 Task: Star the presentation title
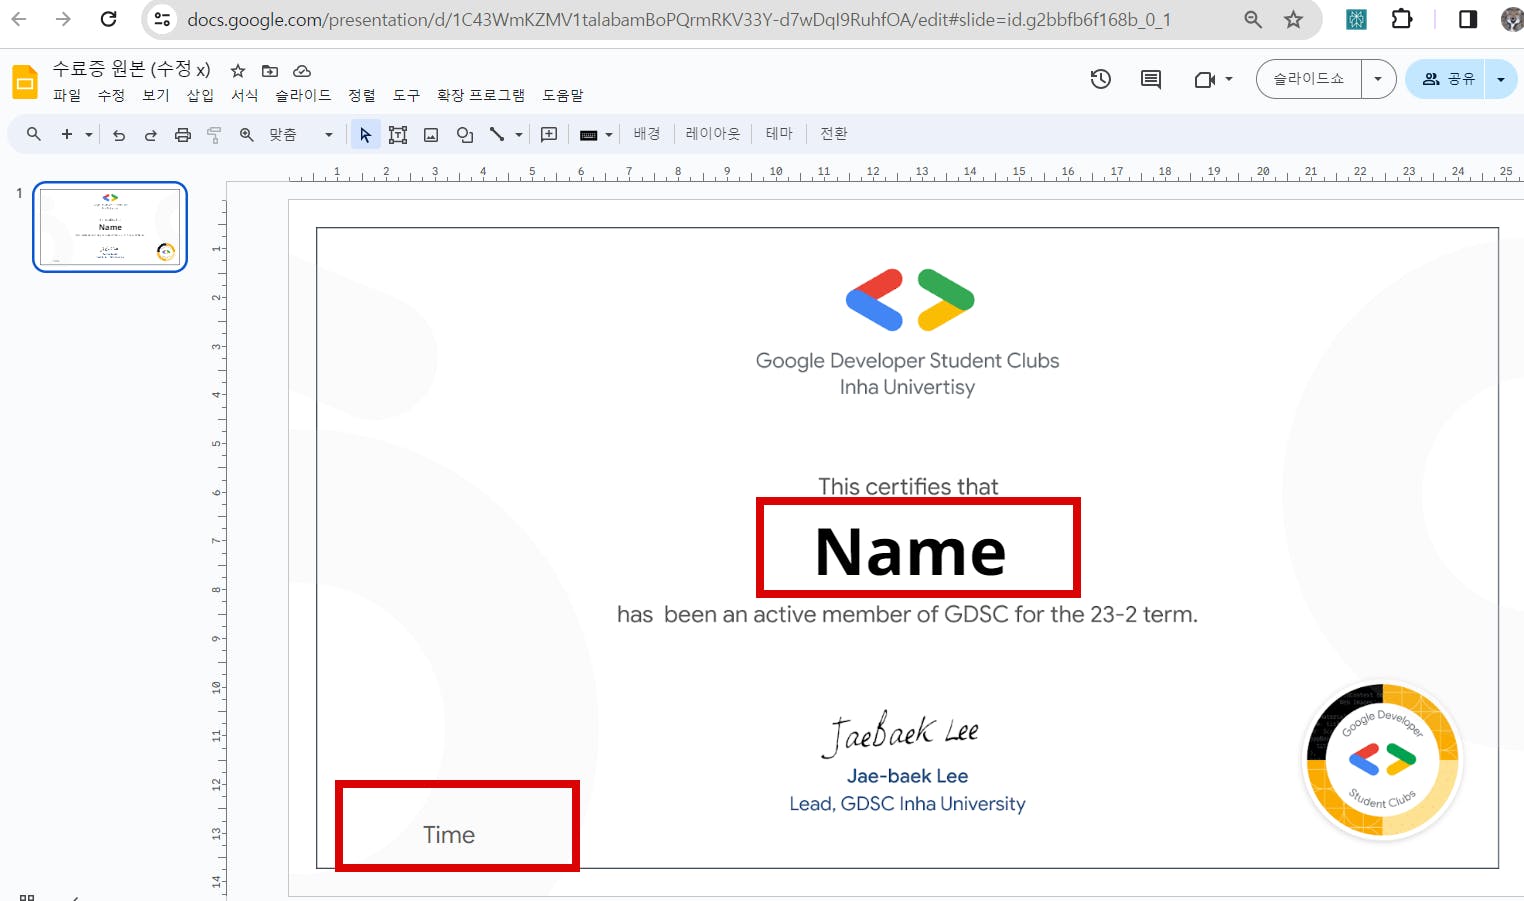click(238, 71)
